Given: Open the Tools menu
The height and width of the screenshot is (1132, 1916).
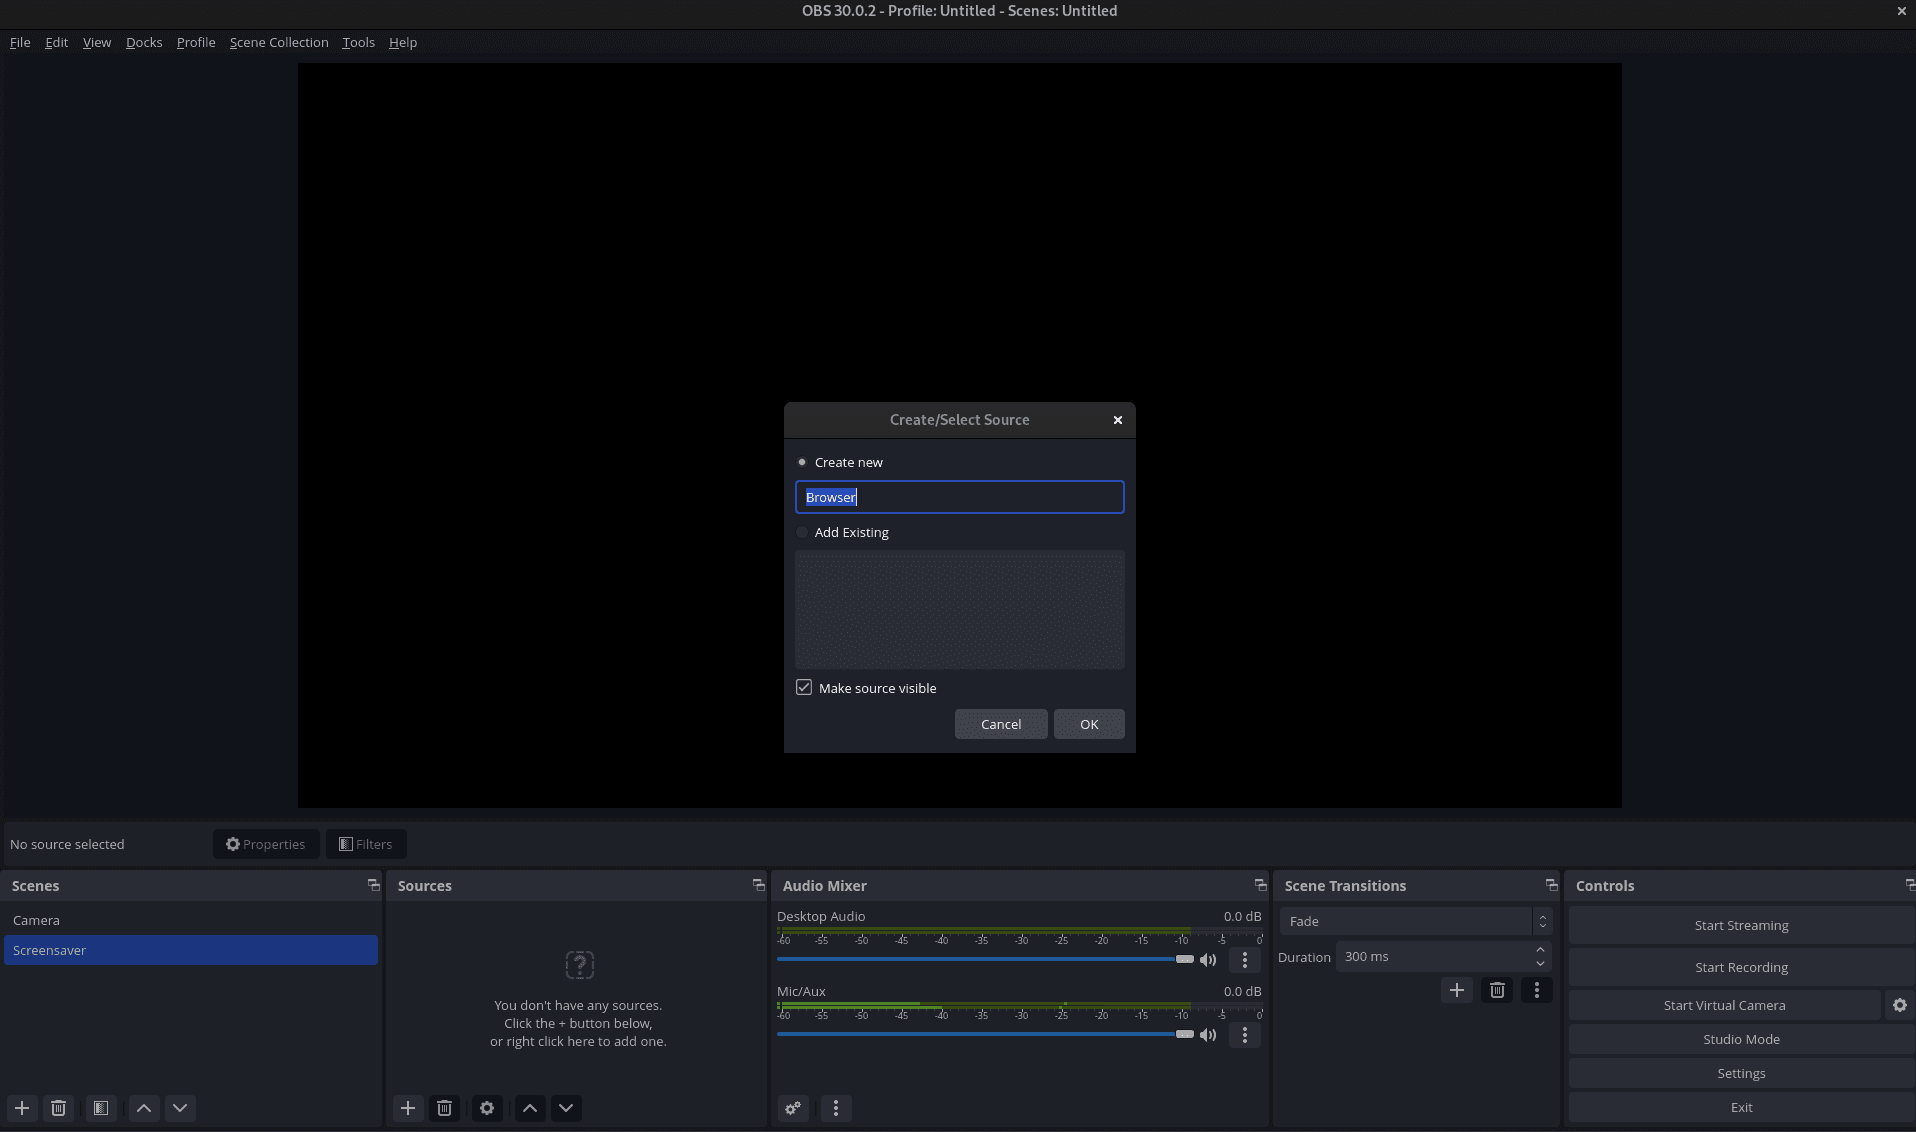Looking at the screenshot, I should 358,42.
